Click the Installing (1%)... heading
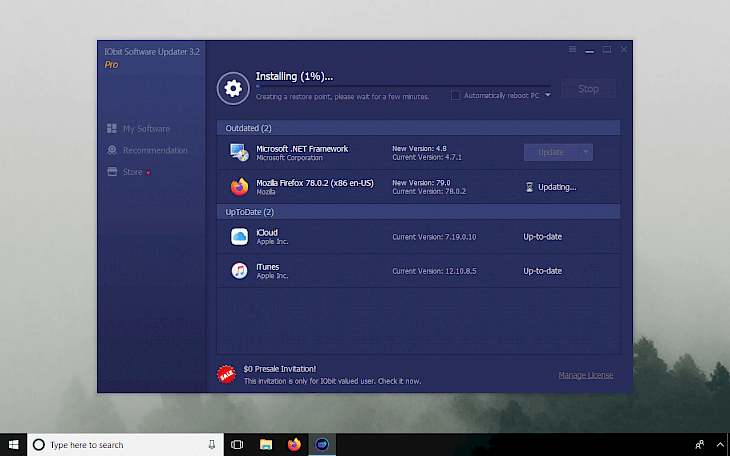730x456 pixels. coord(294,76)
